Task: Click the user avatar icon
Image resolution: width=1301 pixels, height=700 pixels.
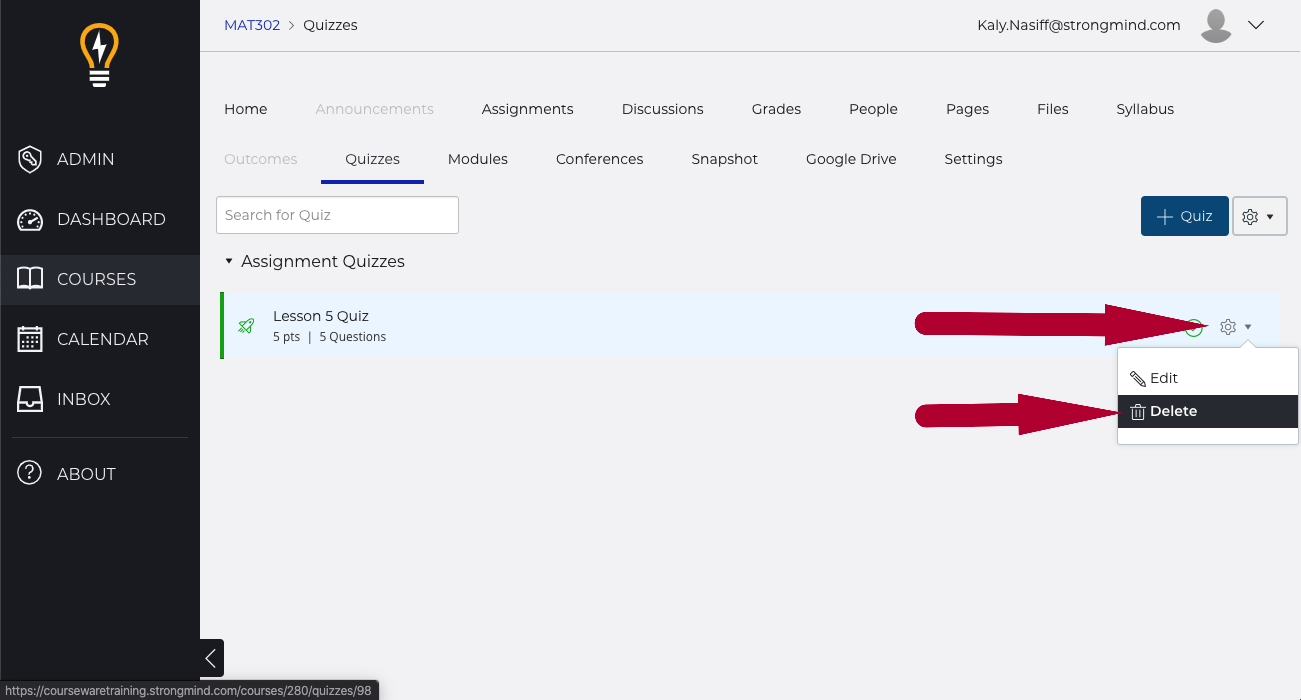Action: tap(1215, 26)
